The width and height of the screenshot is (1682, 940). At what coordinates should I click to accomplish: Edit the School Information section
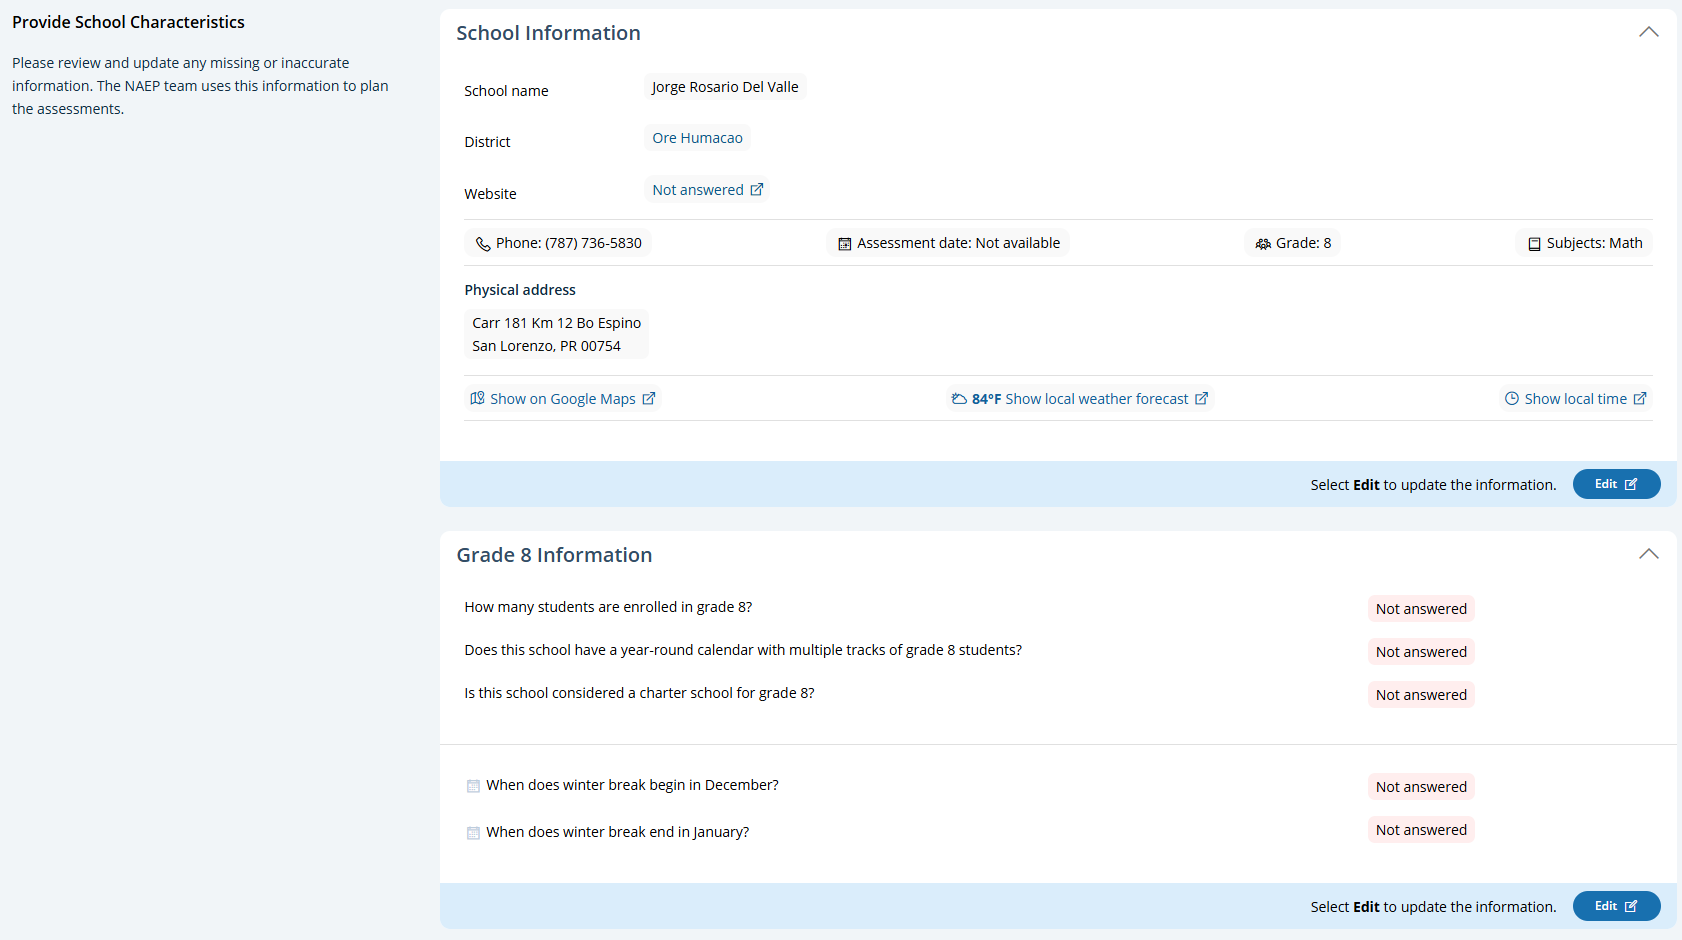(1616, 484)
